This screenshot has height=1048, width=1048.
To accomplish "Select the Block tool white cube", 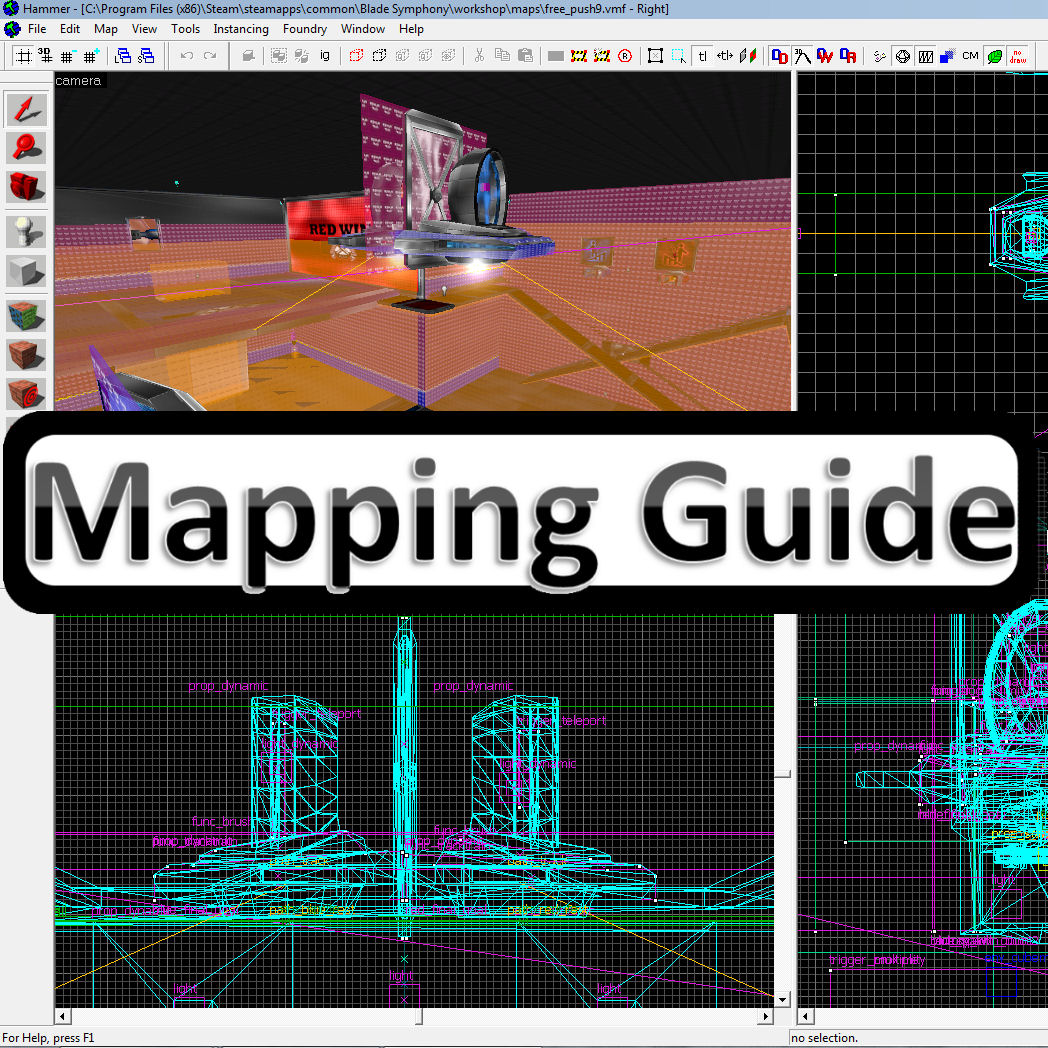I will click(26, 271).
